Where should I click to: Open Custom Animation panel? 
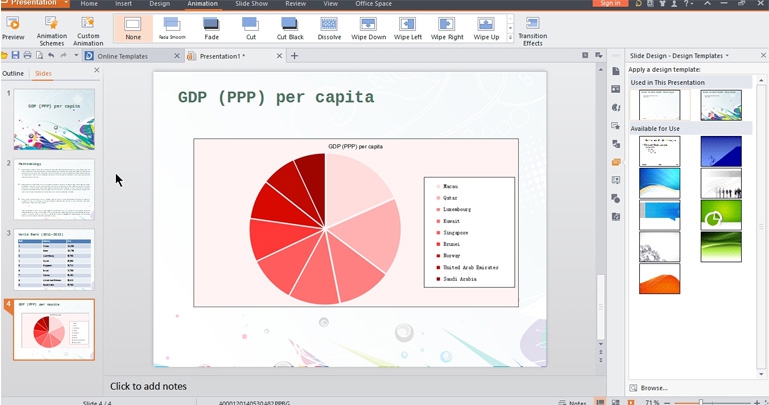coord(88,30)
